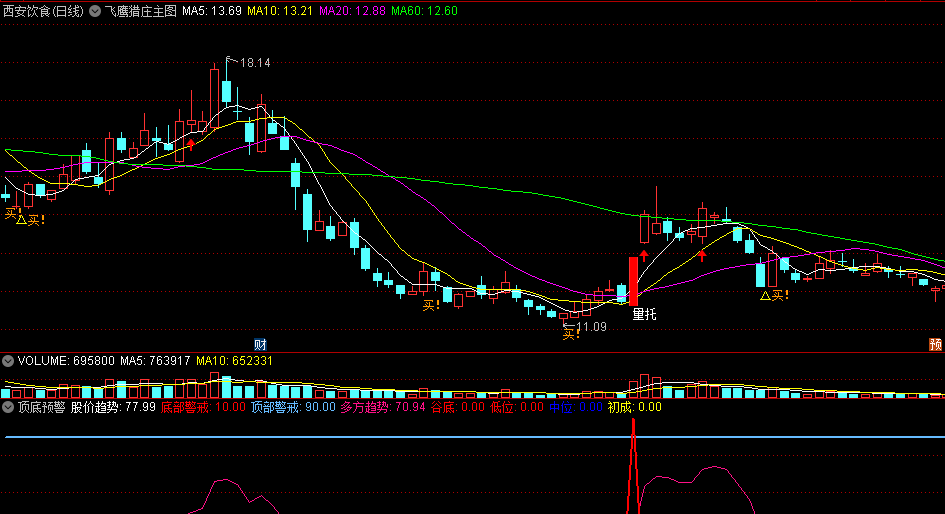Screen dimensions: 945x514
Task: Open the 顶底预警 indicator dropdown arrow
Action: coord(8,407)
